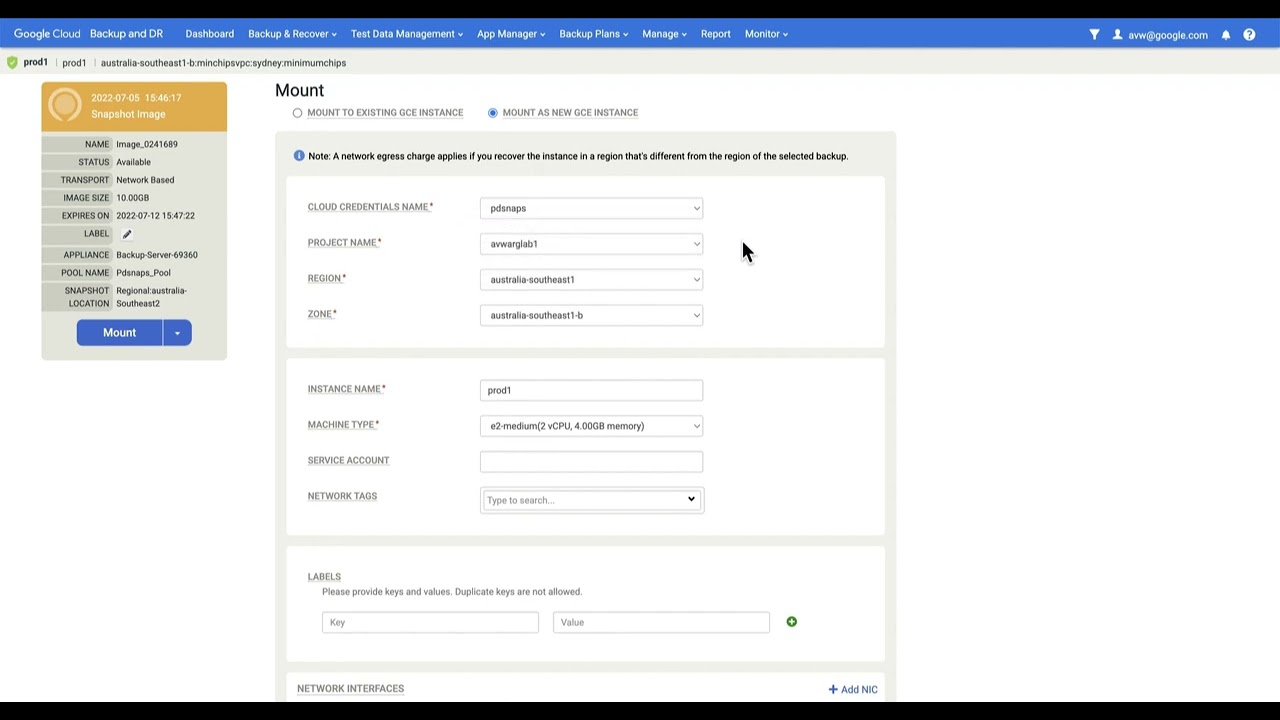Open the notifications bell
This screenshot has width=1280, height=720.
[x=1226, y=35]
